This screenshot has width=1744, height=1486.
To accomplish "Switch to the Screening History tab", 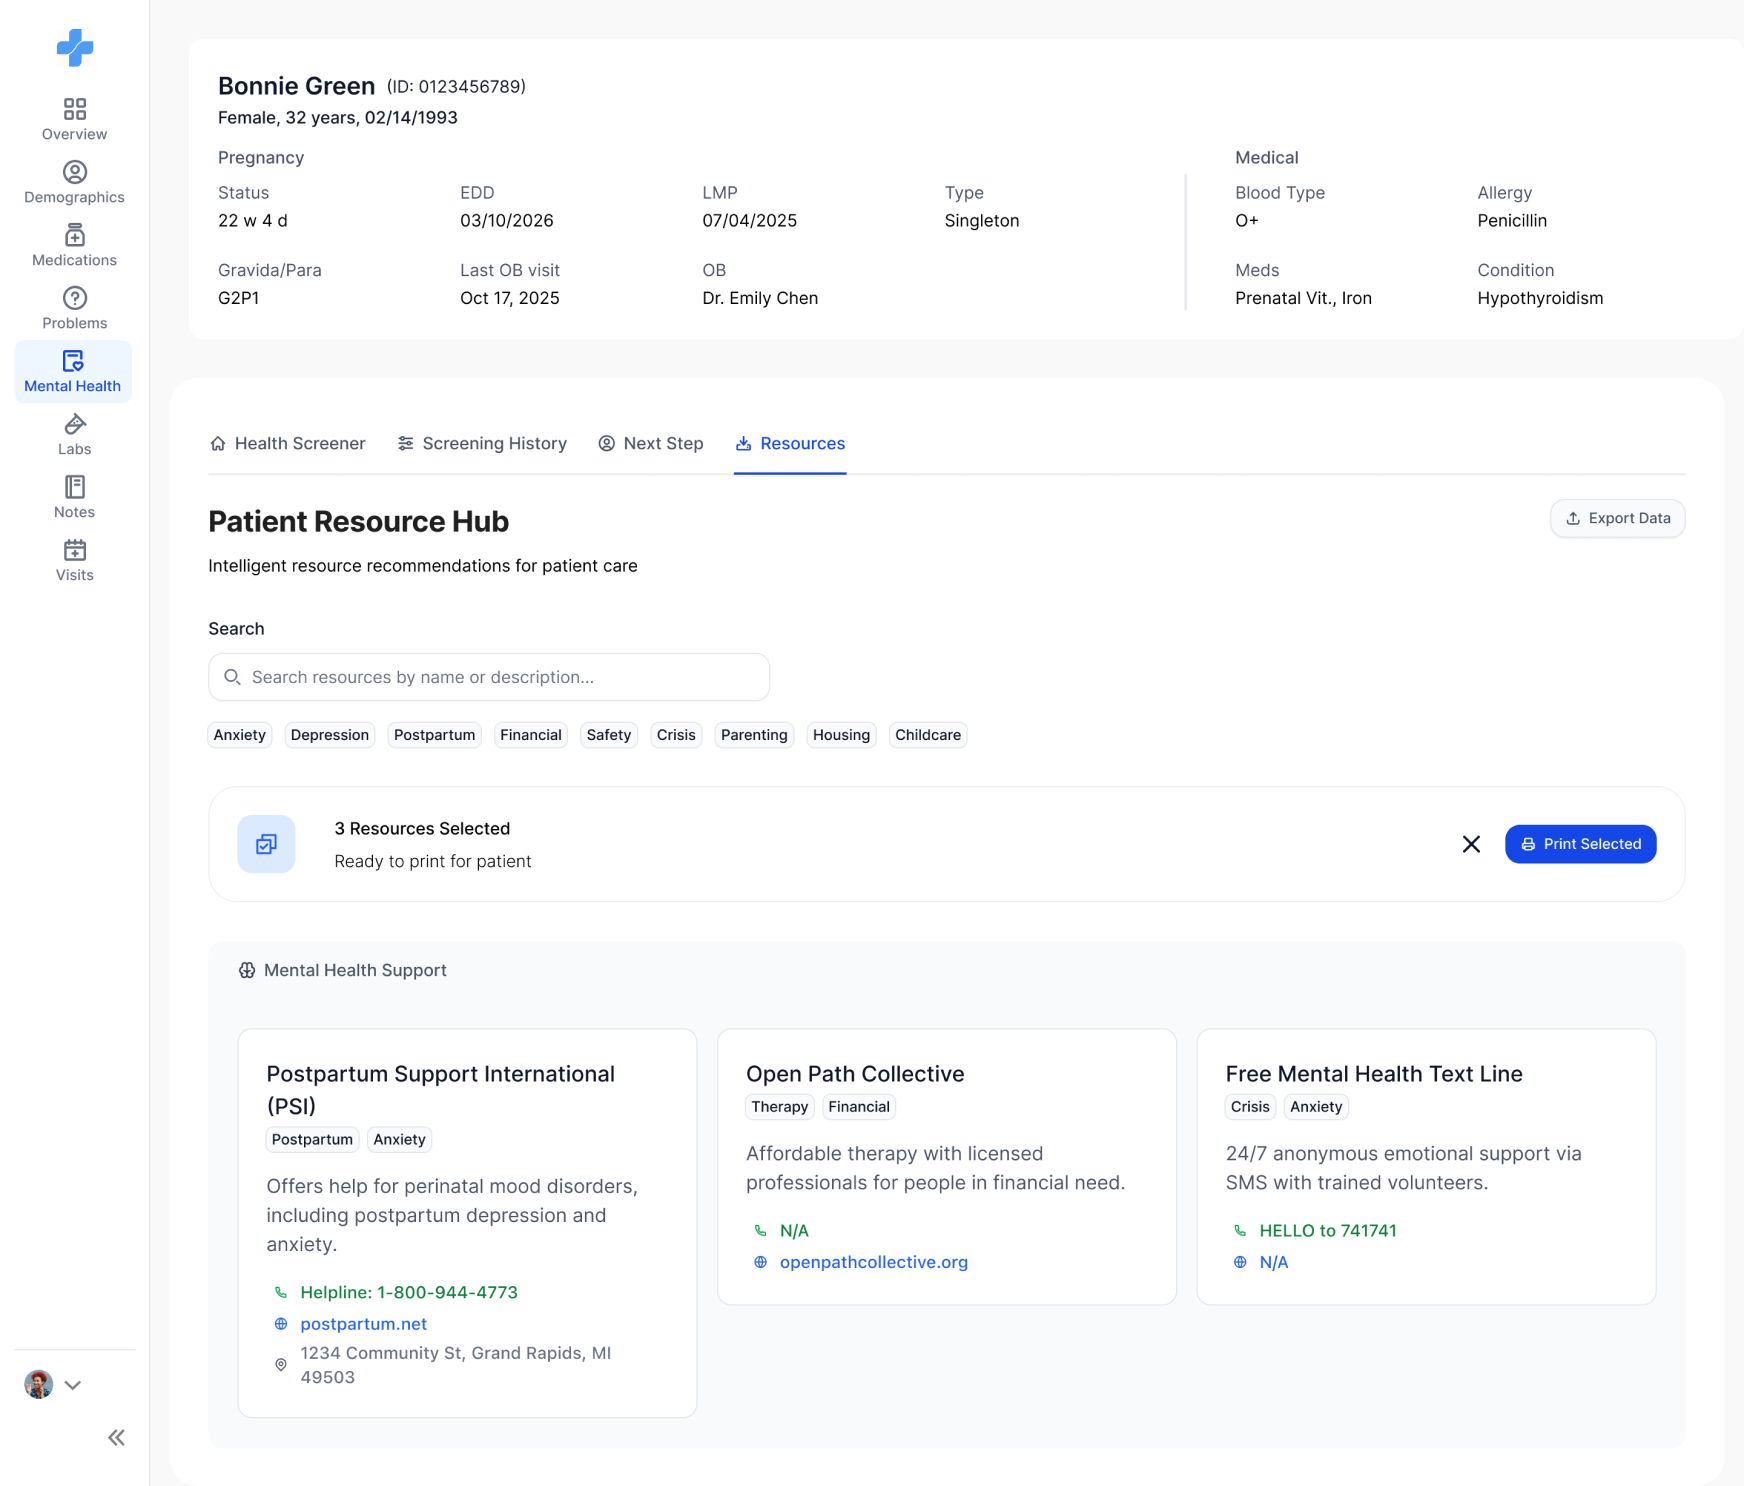I will (482, 443).
